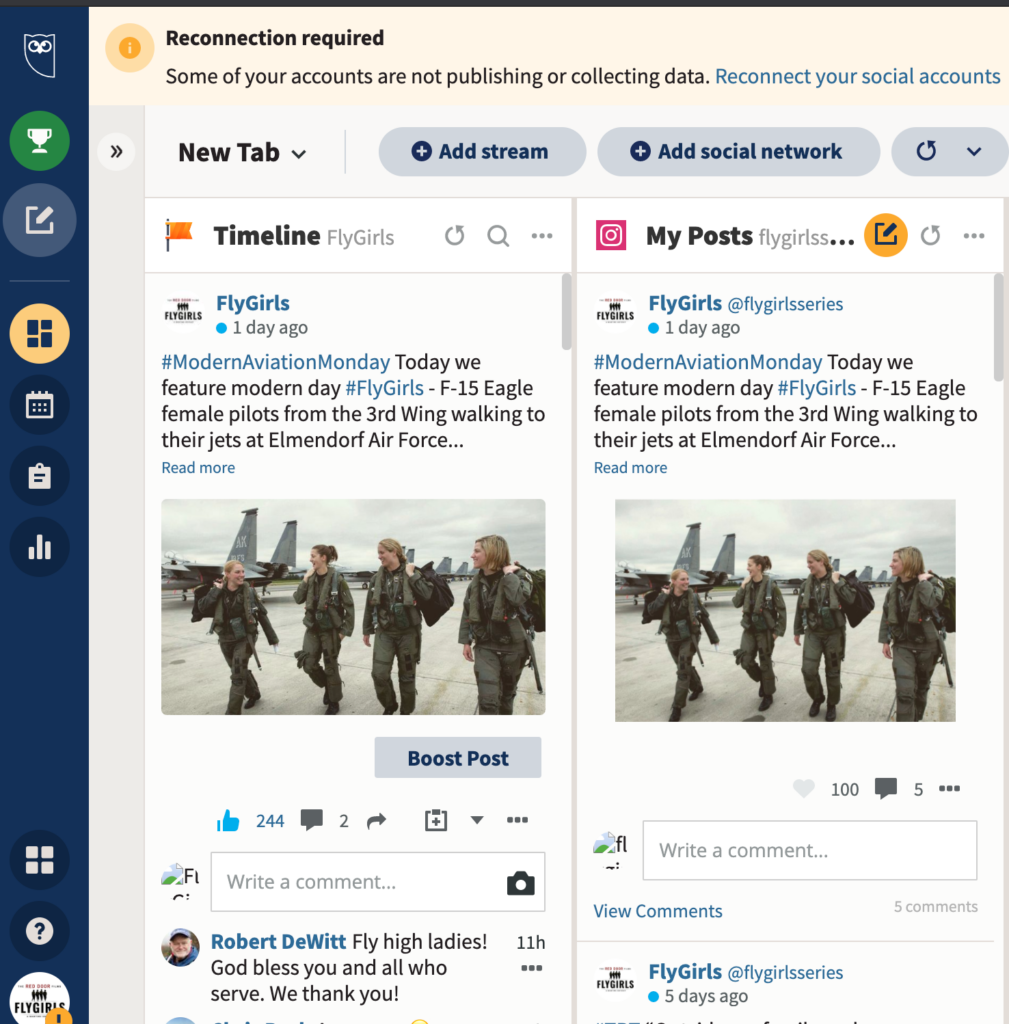Open FlyGirls name on the 5 days ago post
The height and width of the screenshot is (1024, 1009).
(685, 972)
